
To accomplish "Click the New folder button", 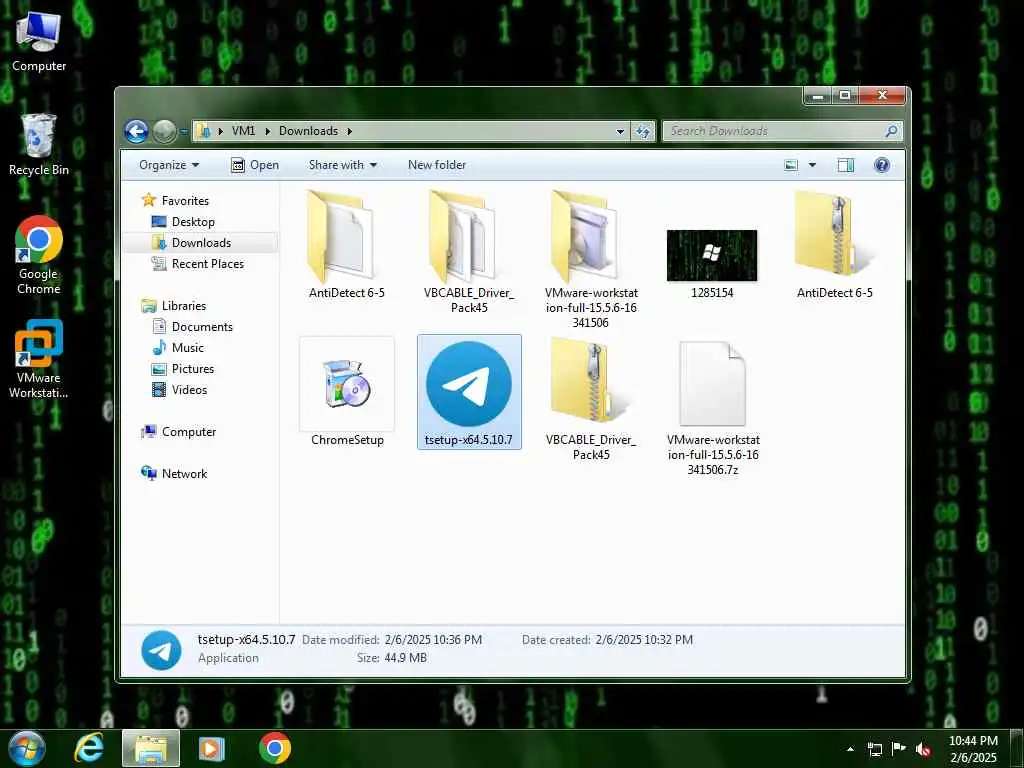I will 437,165.
